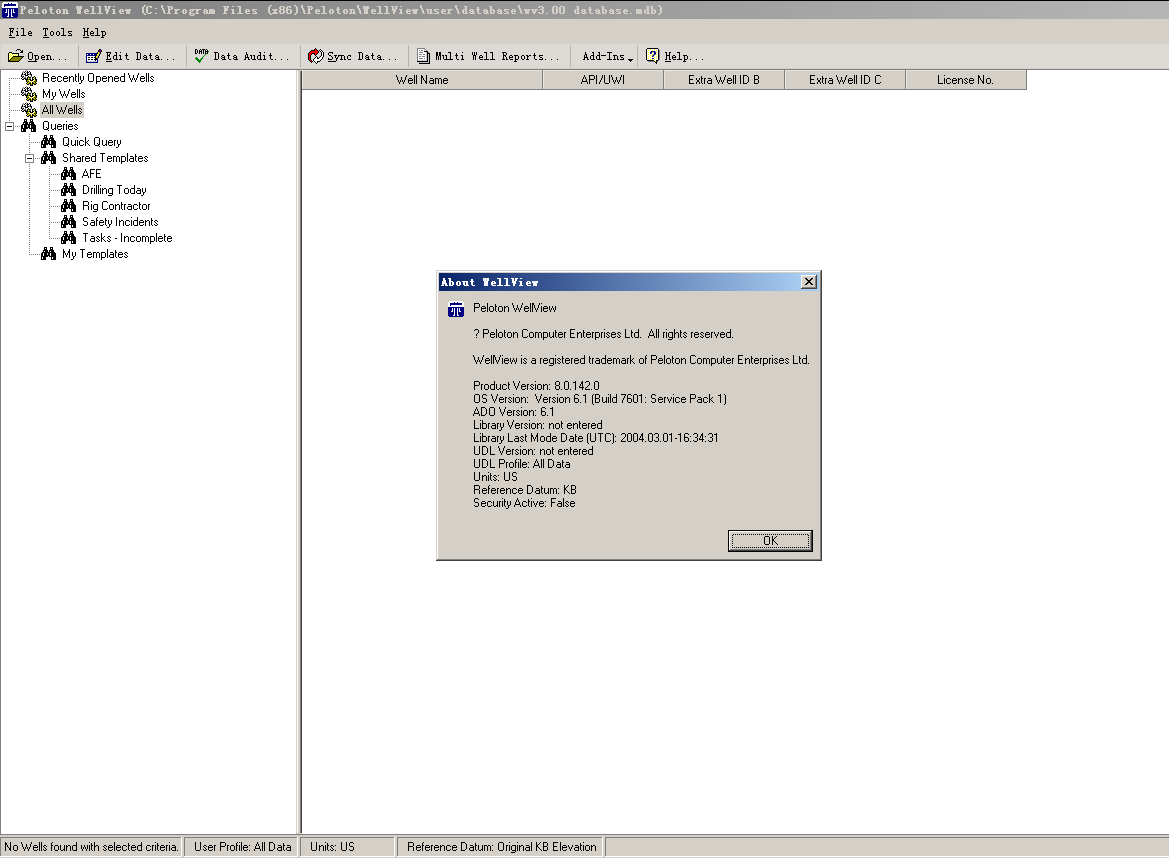Click the Shared Templates binoculars icon
This screenshot has width=1169, height=859.
(x=48, y=158)
